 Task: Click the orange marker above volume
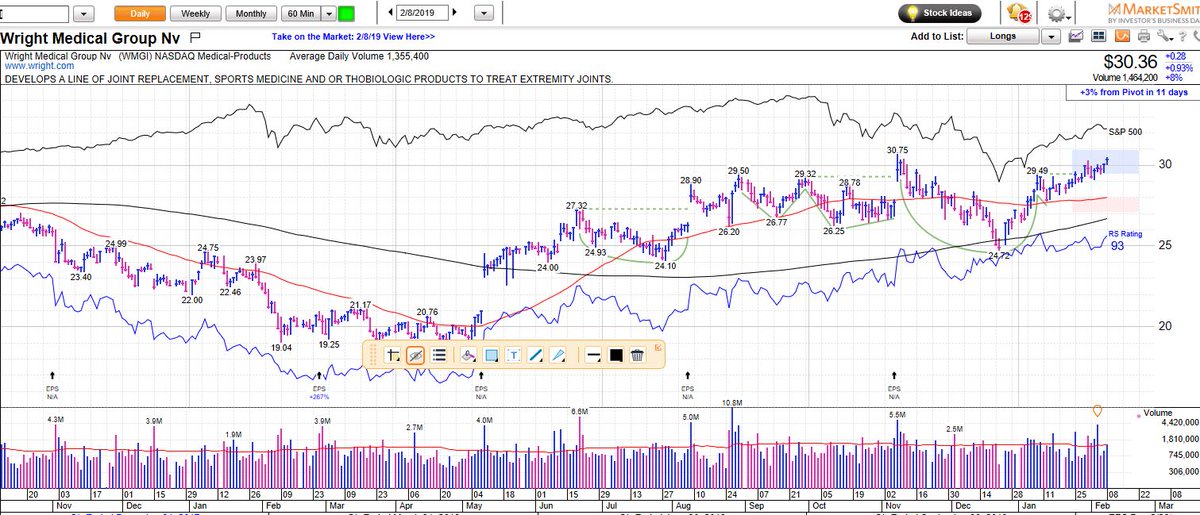coord(1097,411)
